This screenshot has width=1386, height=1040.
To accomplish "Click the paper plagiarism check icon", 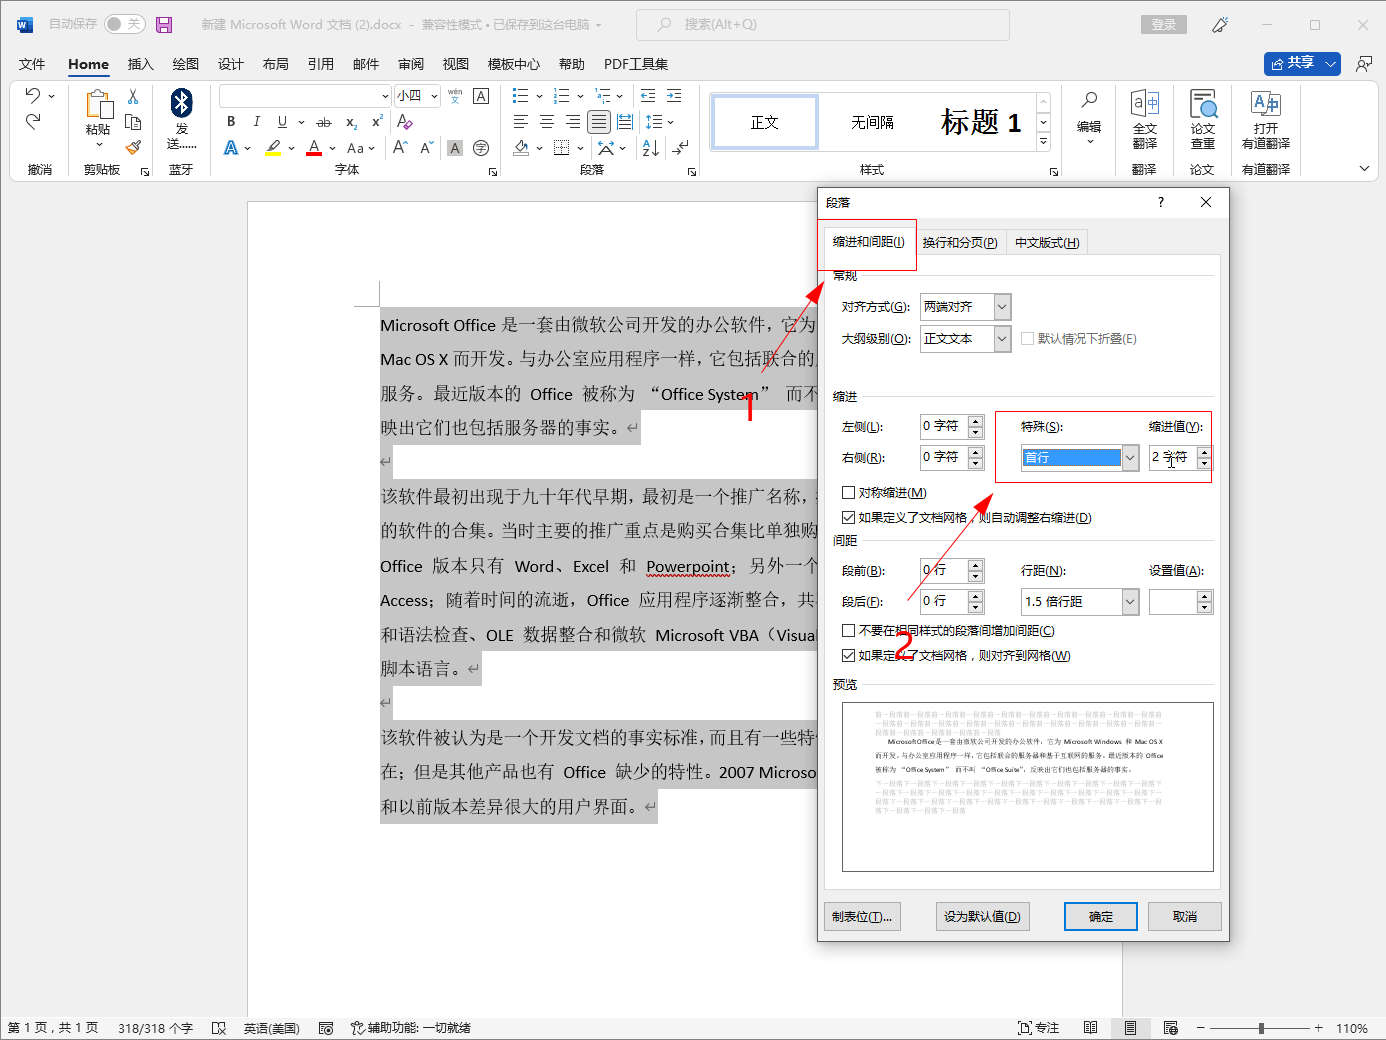I will (1203, 103).
